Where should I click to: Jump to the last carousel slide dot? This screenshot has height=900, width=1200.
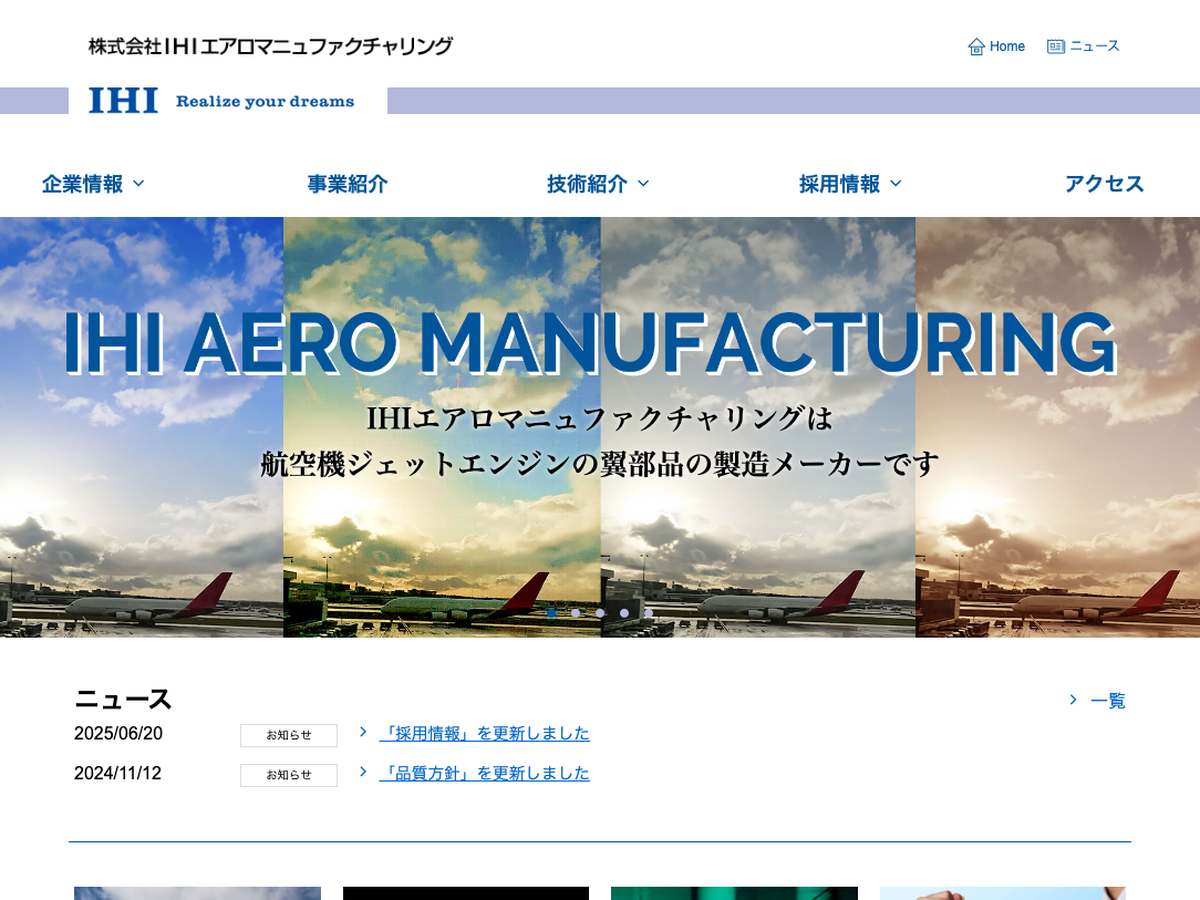648,613
